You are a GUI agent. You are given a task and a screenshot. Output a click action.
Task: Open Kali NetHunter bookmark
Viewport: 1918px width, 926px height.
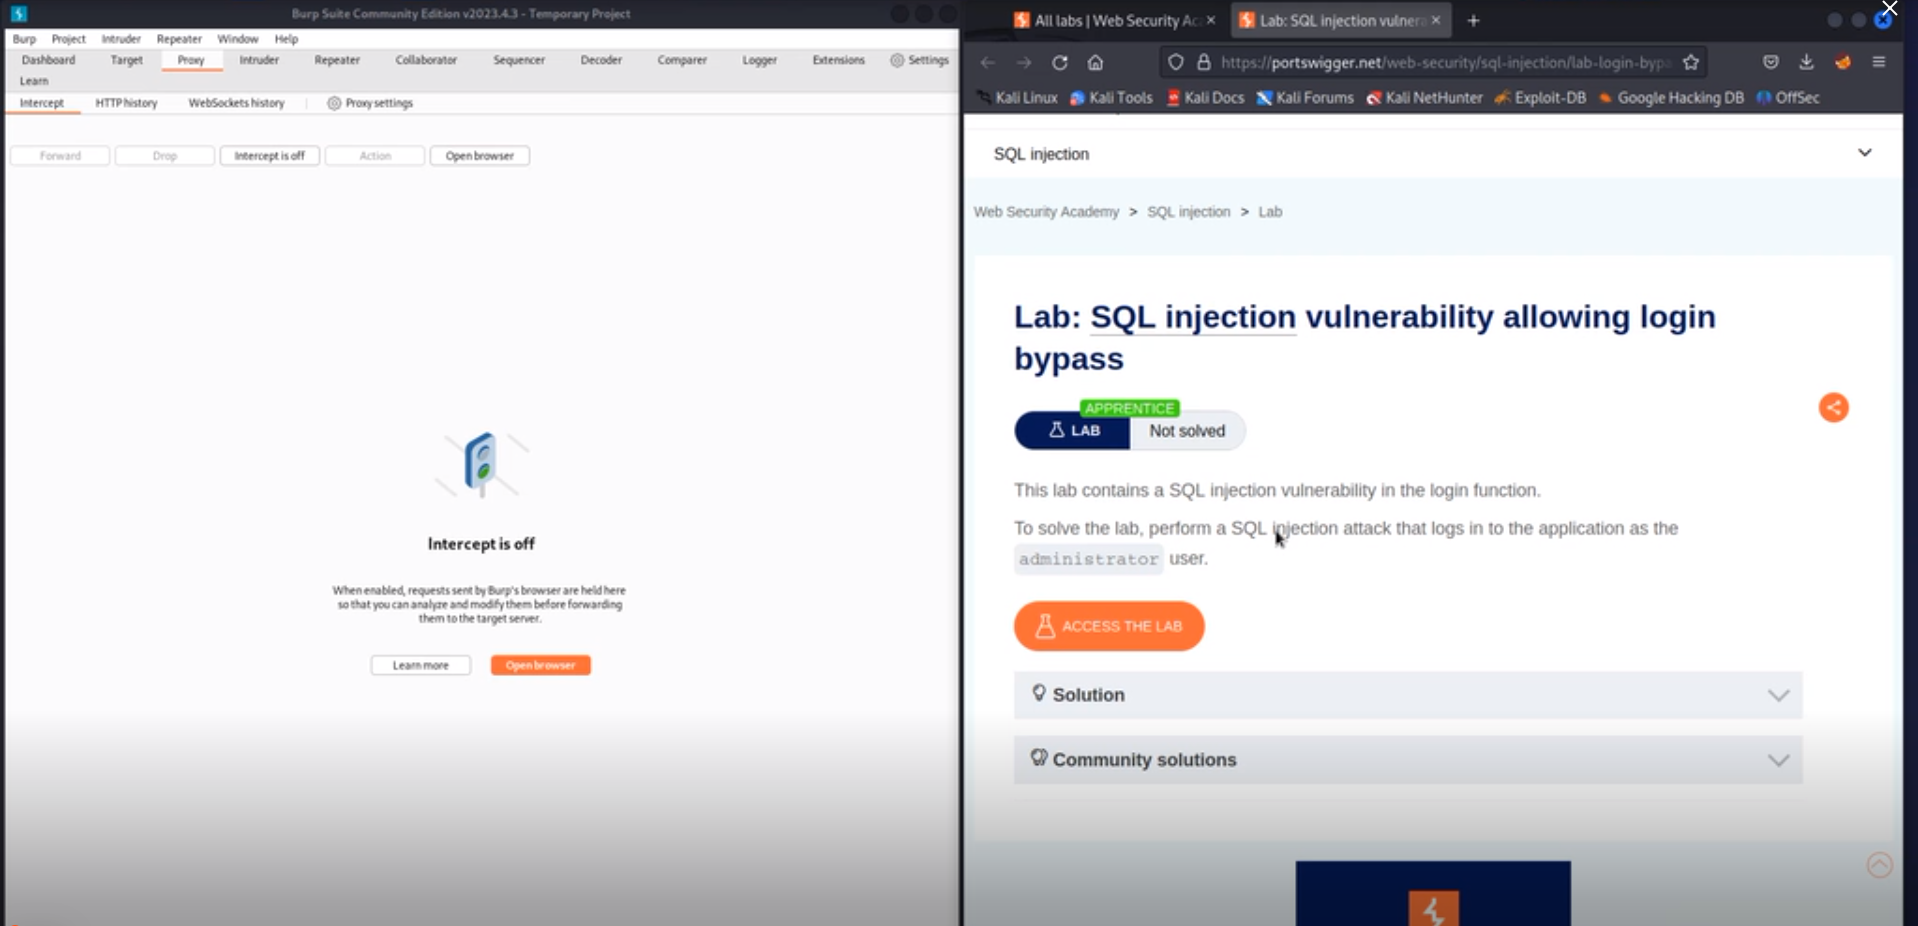click(1425, 98)
